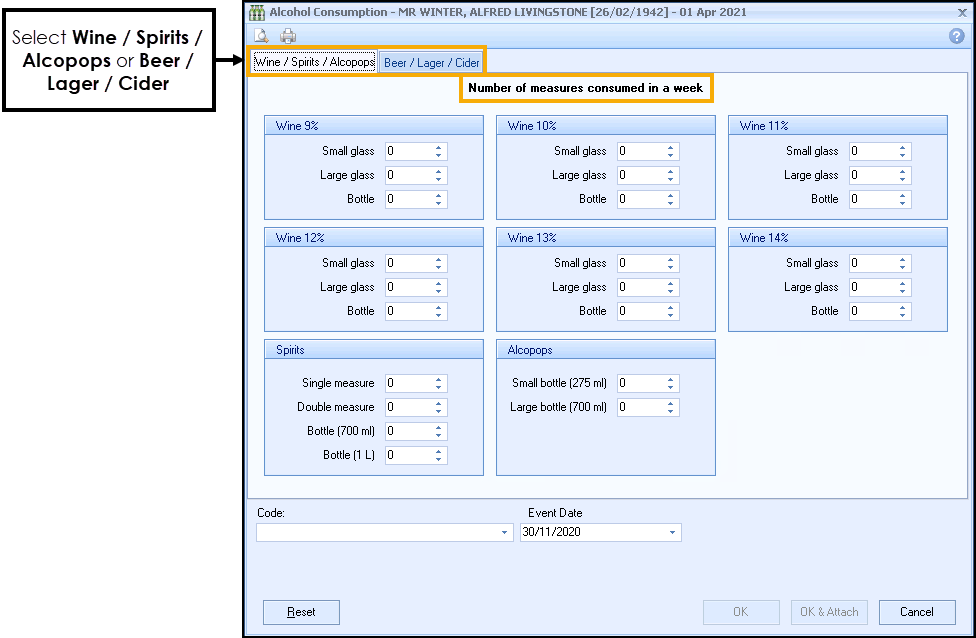
Task: Click the Alcohol Consumption title bar icon
Action: (x=257, y=12)
